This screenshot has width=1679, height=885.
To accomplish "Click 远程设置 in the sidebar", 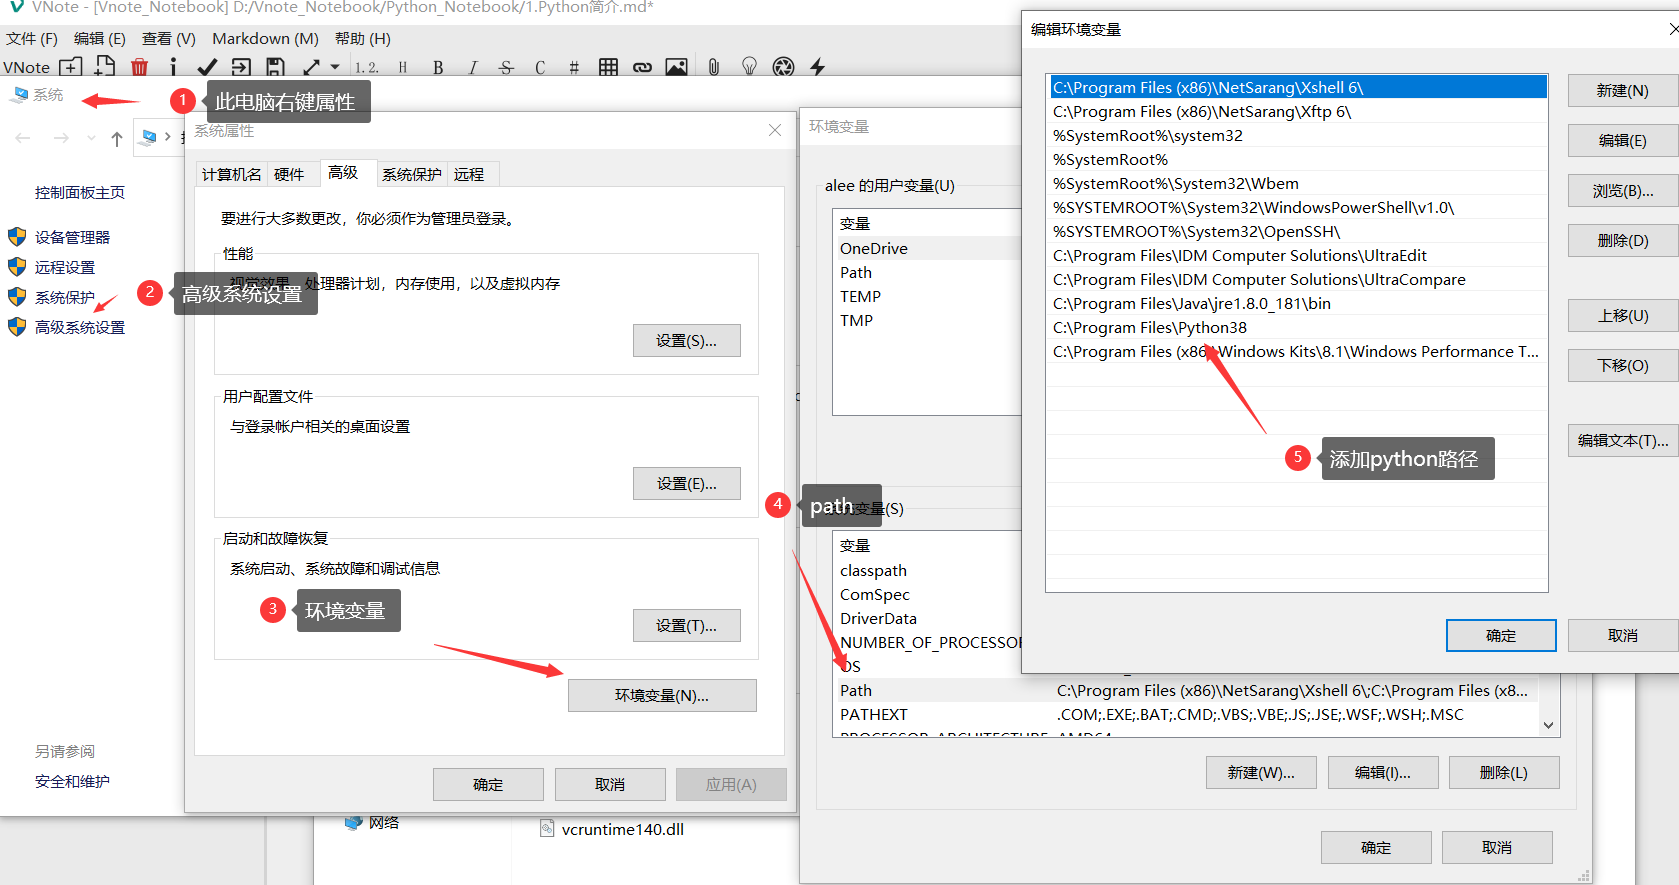I will click(x=65, y=267).
